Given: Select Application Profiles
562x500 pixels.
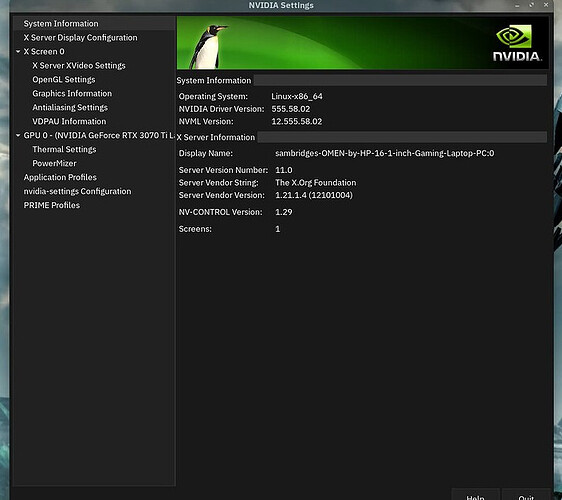Looking at the screenshot, I should 60,177.
